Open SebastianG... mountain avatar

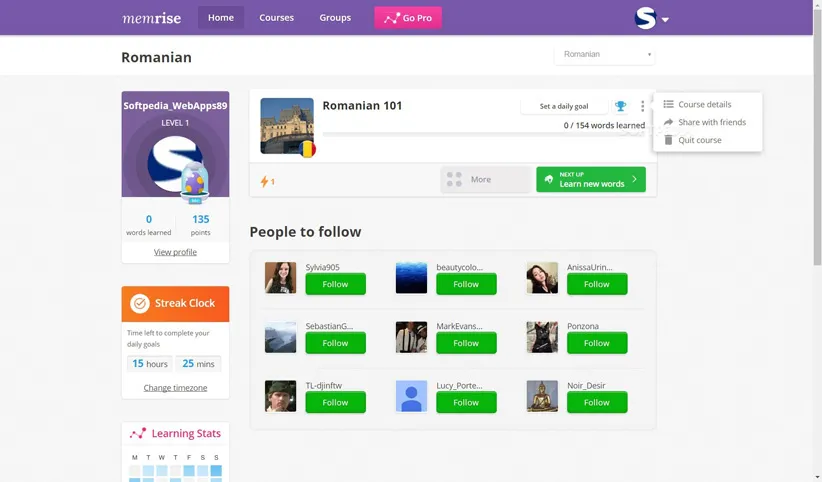coord(280,337)
